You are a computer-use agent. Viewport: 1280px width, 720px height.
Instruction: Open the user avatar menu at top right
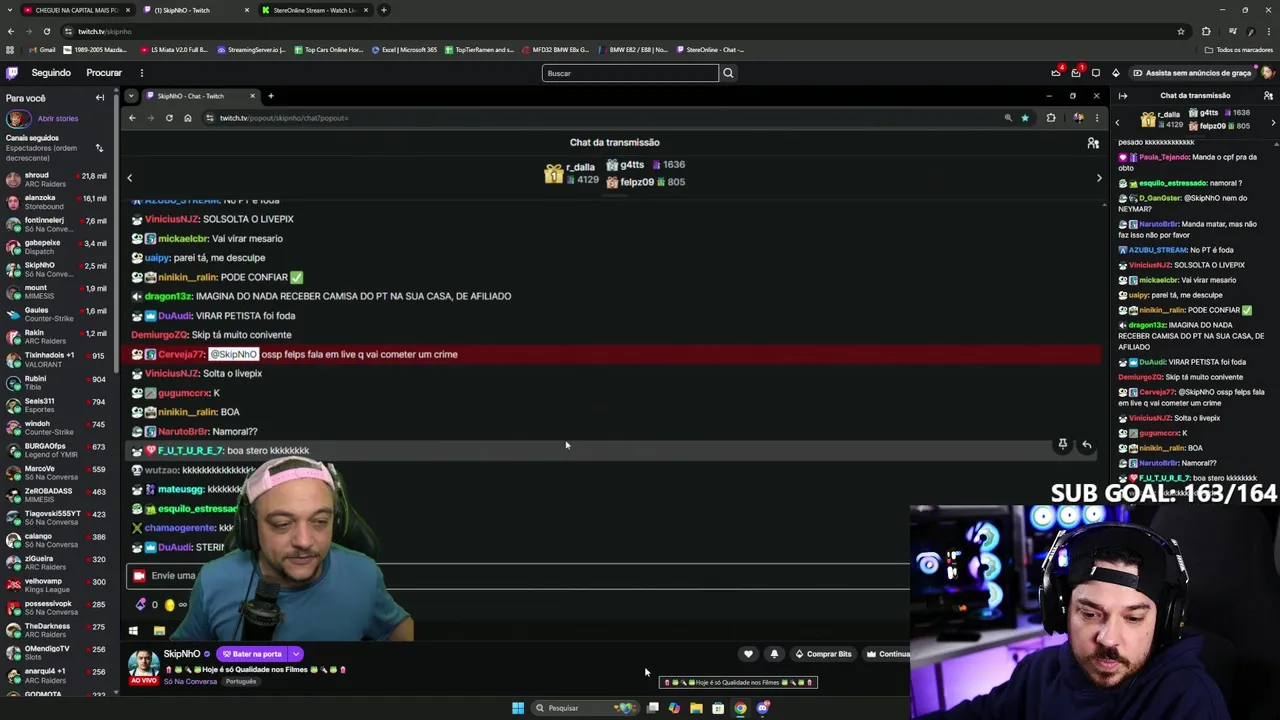coord(1268,72)
